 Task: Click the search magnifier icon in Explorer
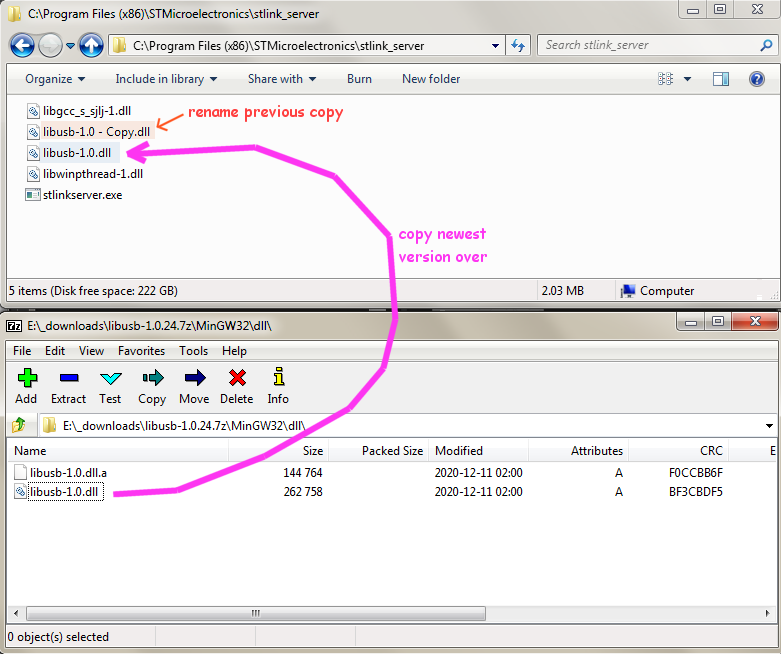point(766,45)
